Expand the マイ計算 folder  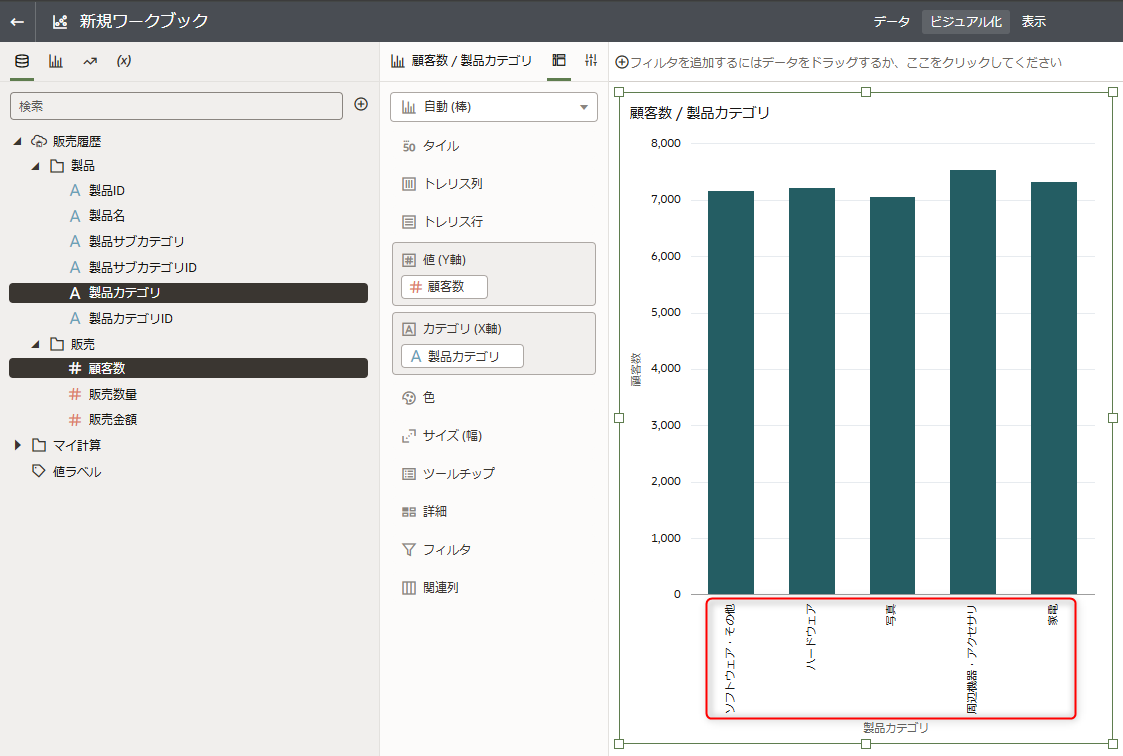coord(17,445)
